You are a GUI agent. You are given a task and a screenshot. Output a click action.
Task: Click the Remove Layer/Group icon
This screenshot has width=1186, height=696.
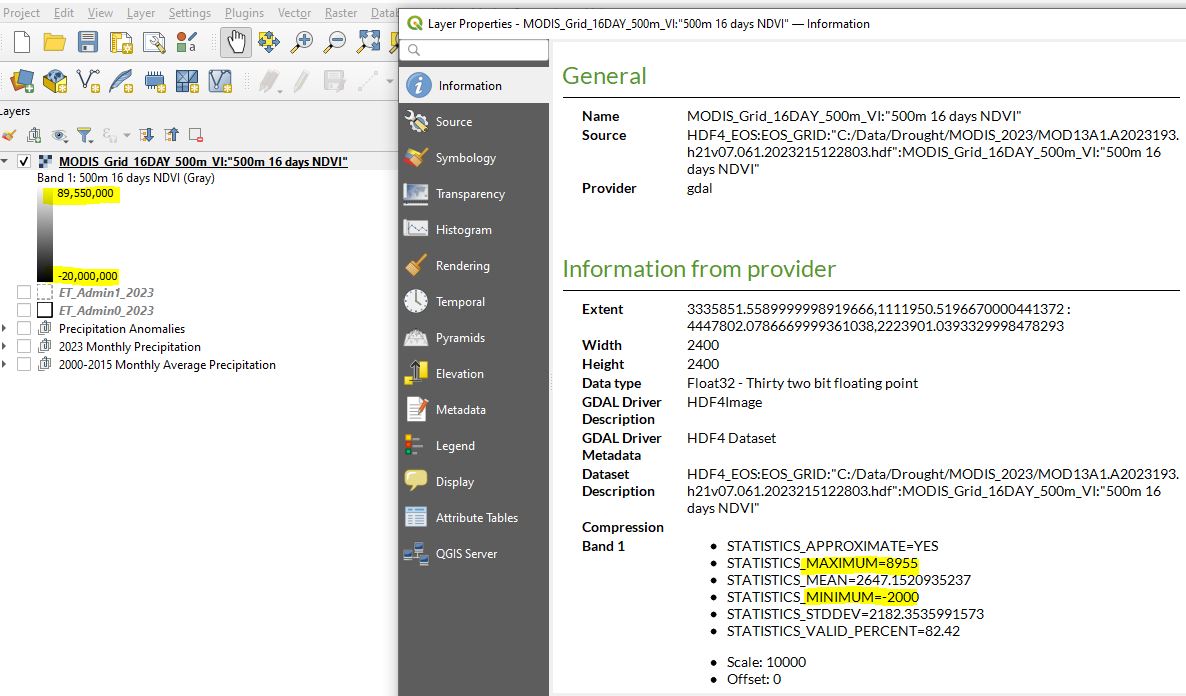(x=196, y=135)
